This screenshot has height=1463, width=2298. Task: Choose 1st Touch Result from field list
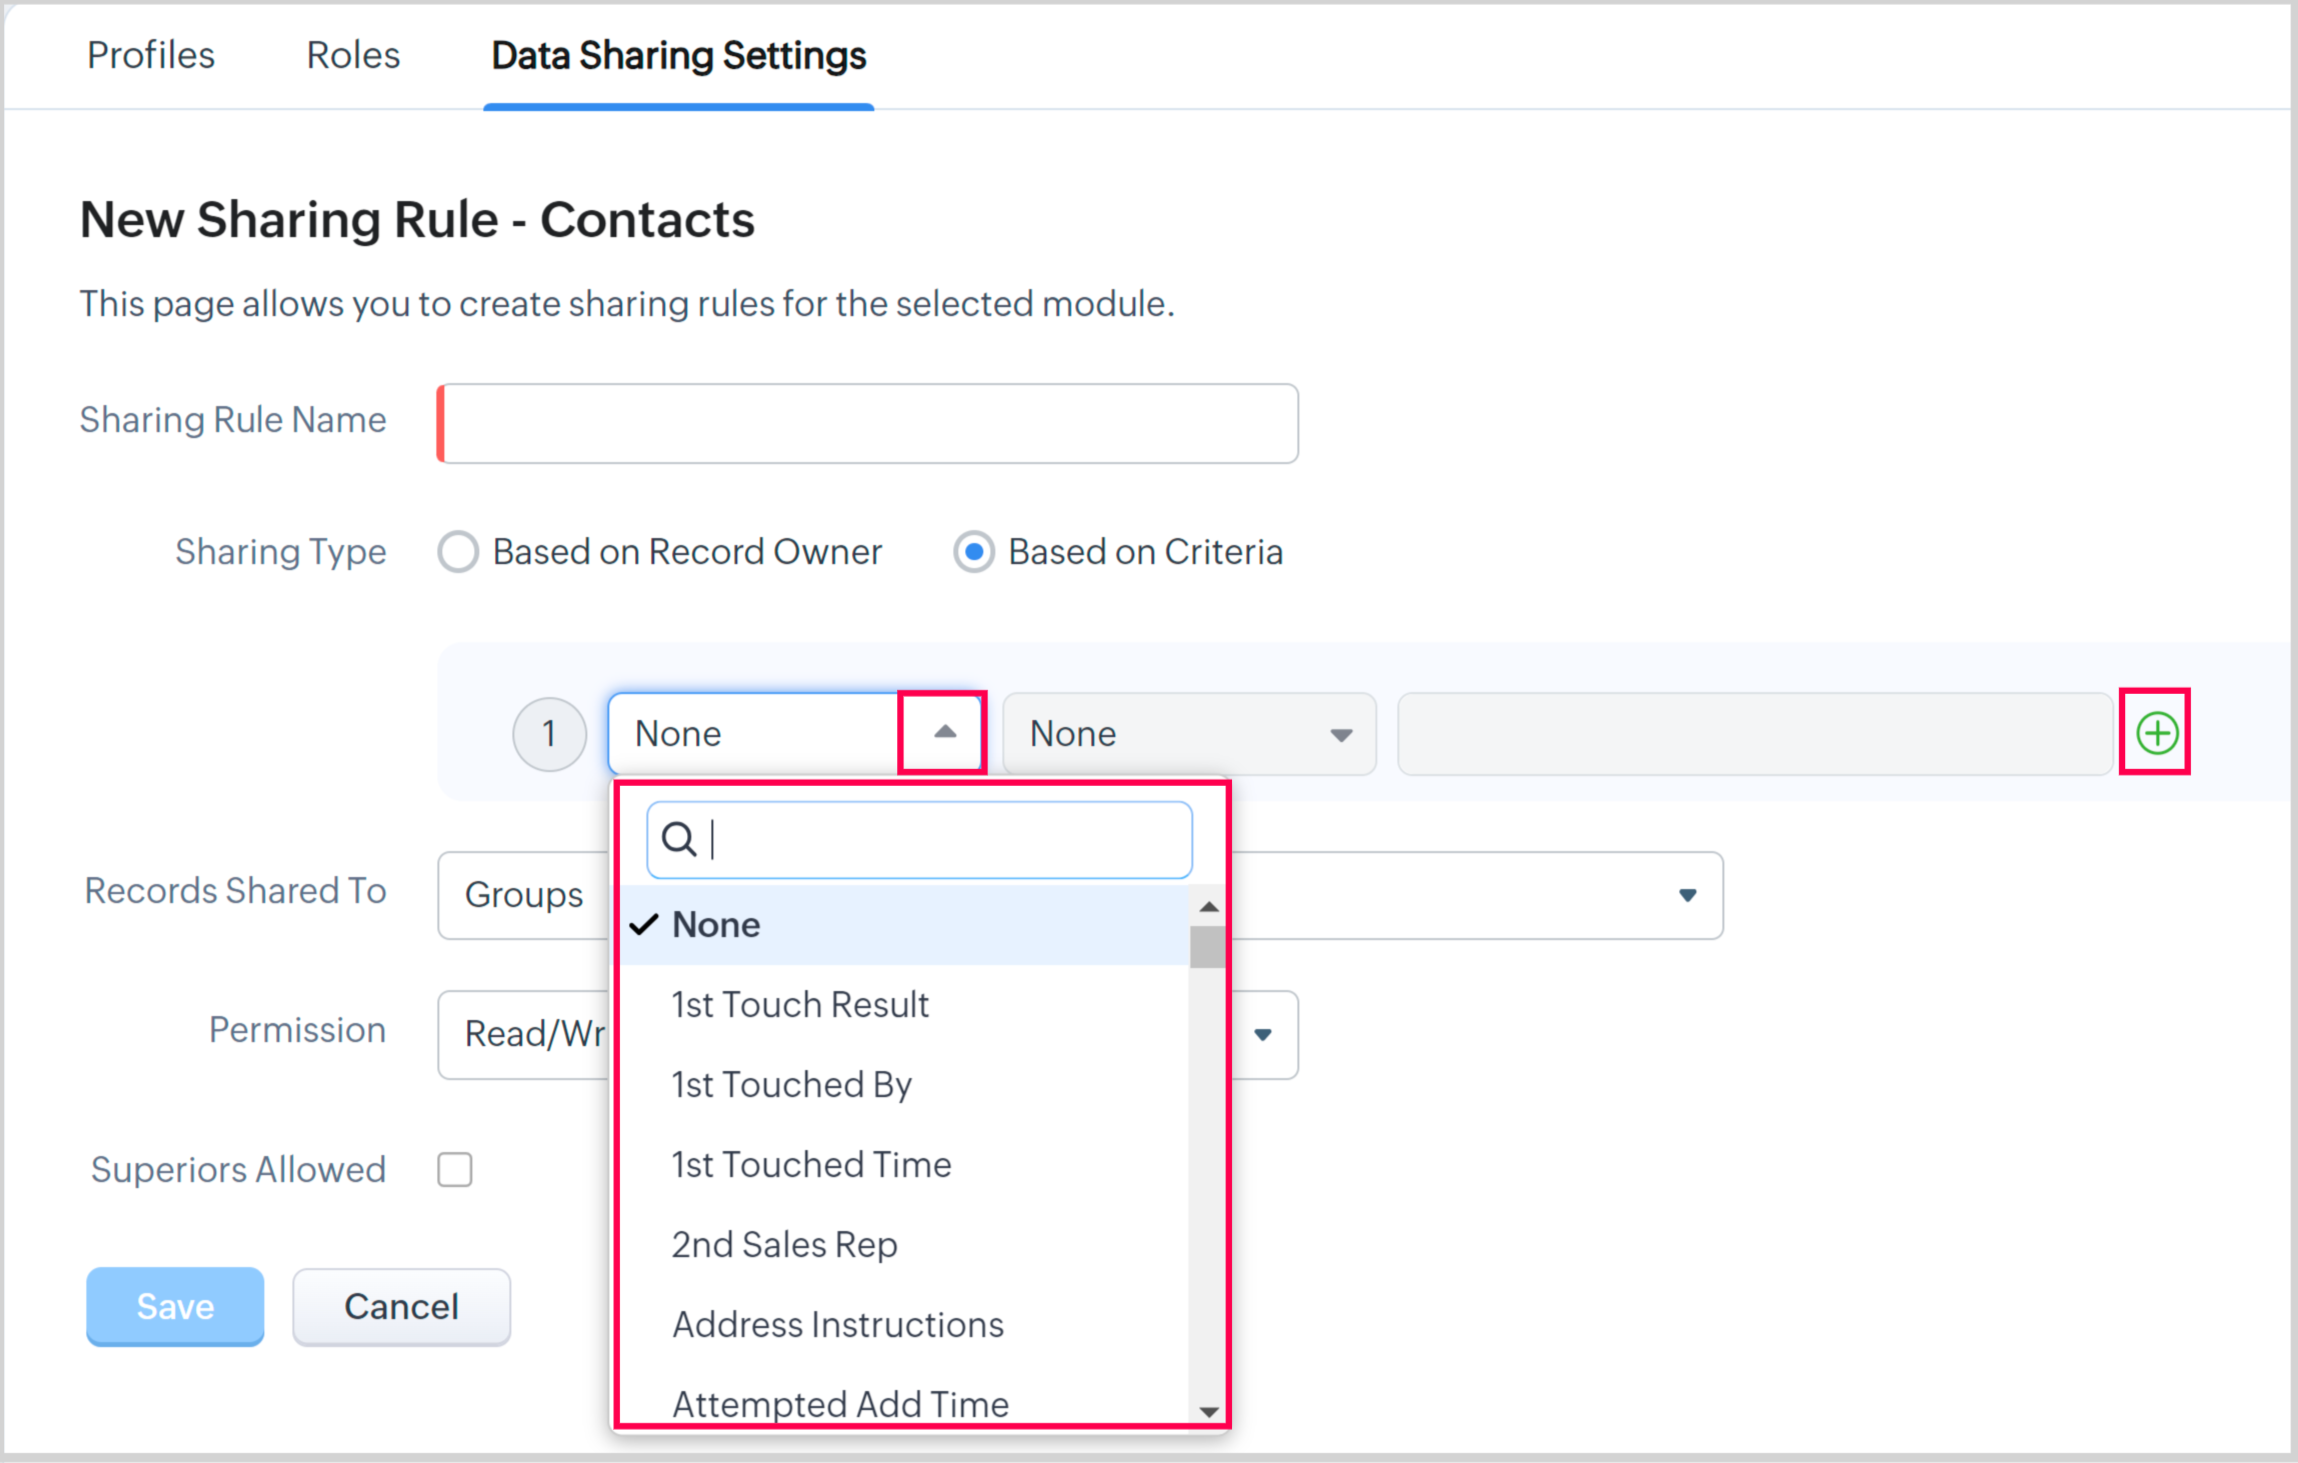click(x=800, y=1004)
